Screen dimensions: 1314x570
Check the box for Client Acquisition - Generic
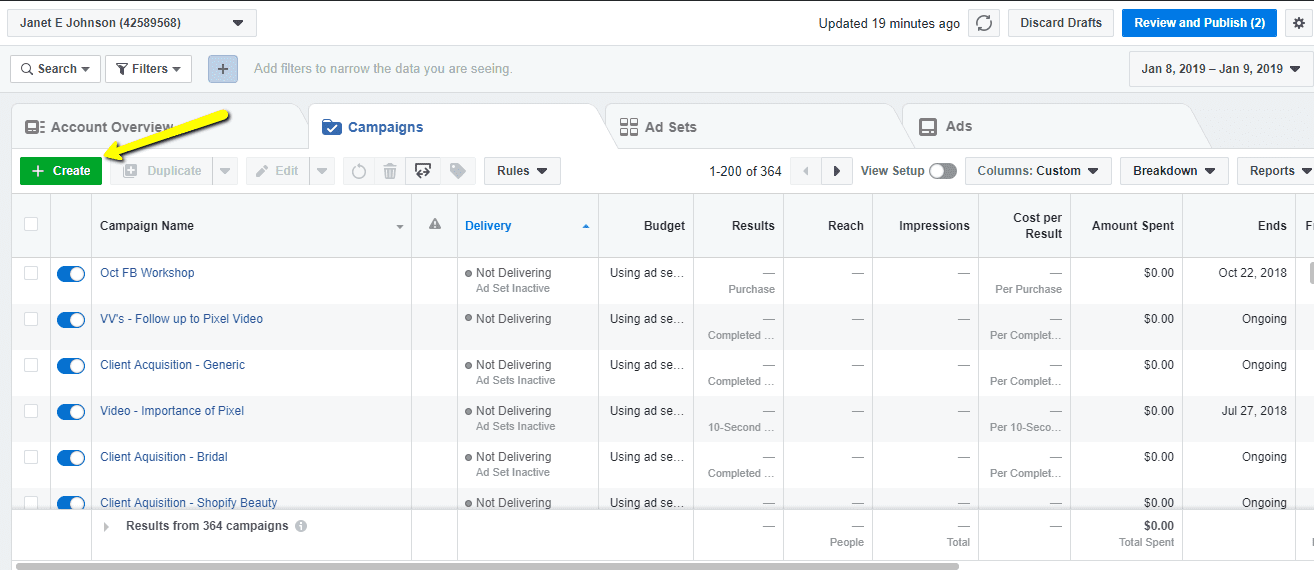pyautogui.click(x=31, y=365)
